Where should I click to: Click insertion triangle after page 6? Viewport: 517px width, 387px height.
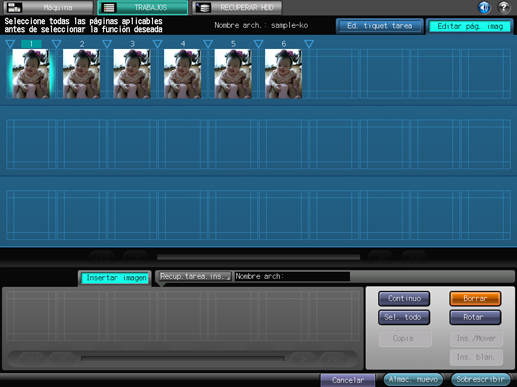(x=309, y=44)
